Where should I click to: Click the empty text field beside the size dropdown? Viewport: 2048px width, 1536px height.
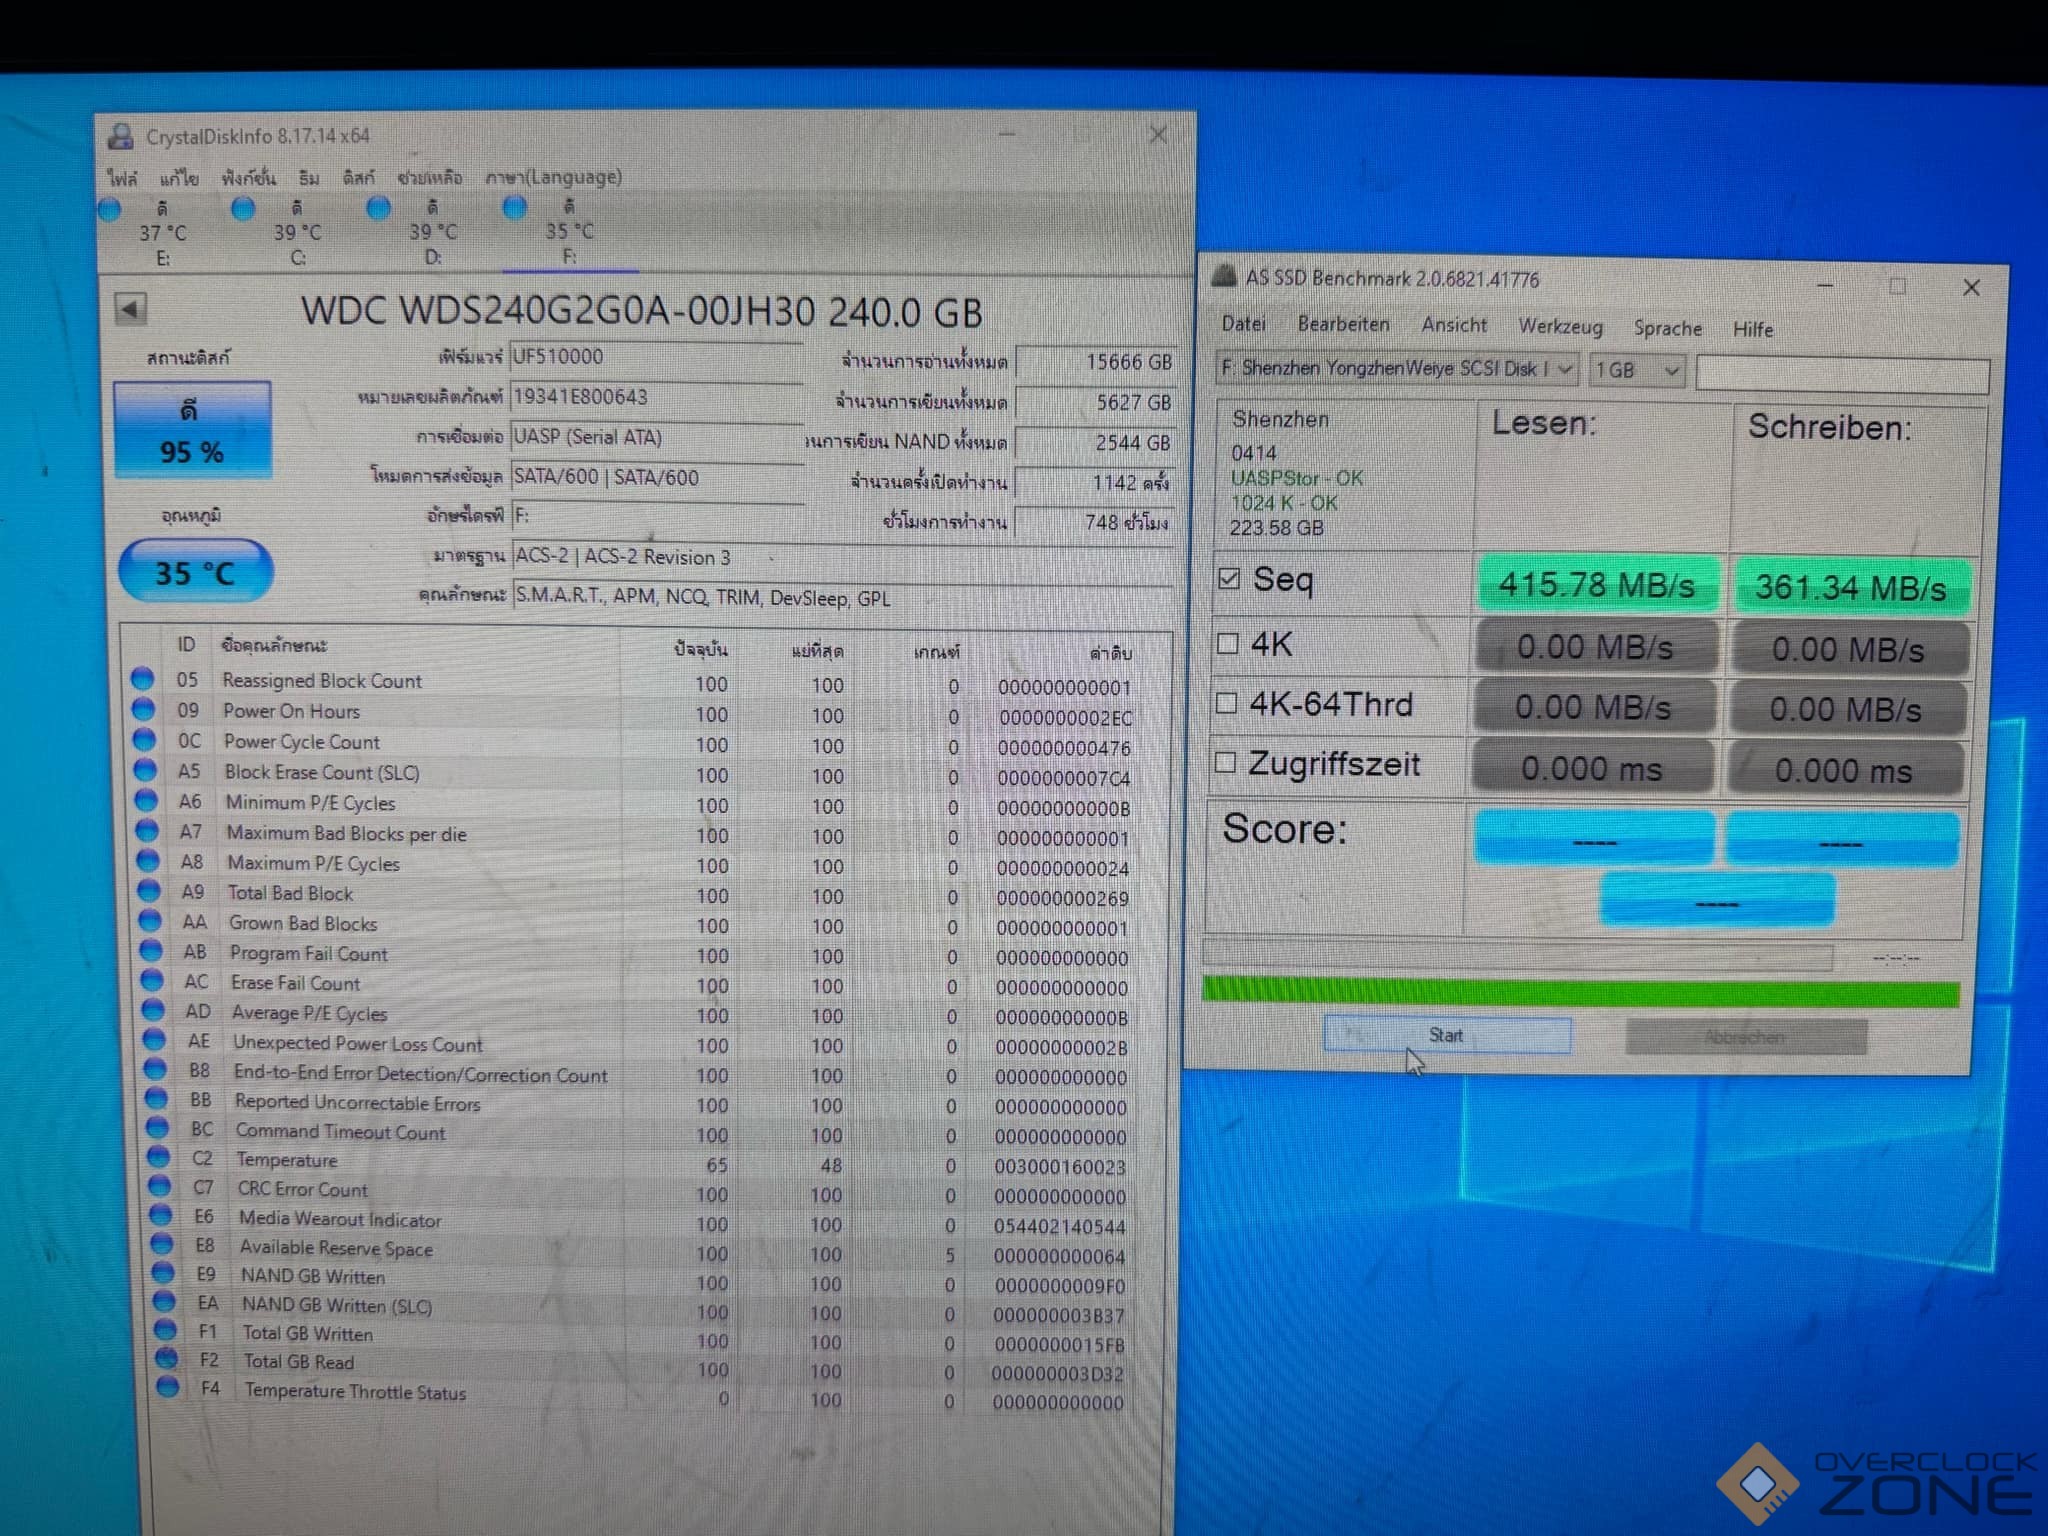[x=1841, y=374]
